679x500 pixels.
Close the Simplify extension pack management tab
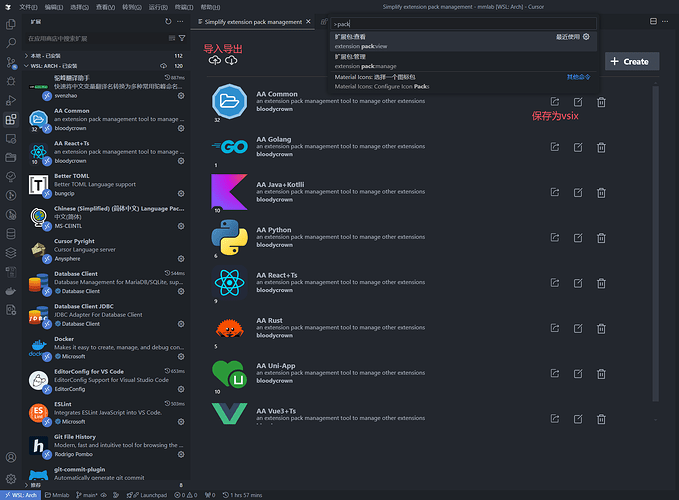(308, 21)
